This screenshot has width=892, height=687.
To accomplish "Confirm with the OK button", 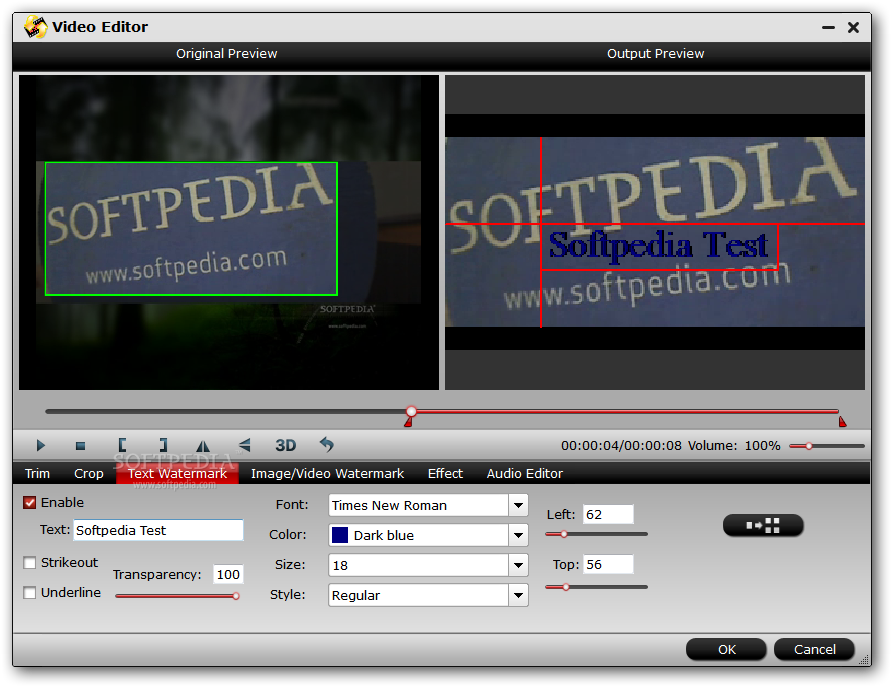I will point(726,649).
